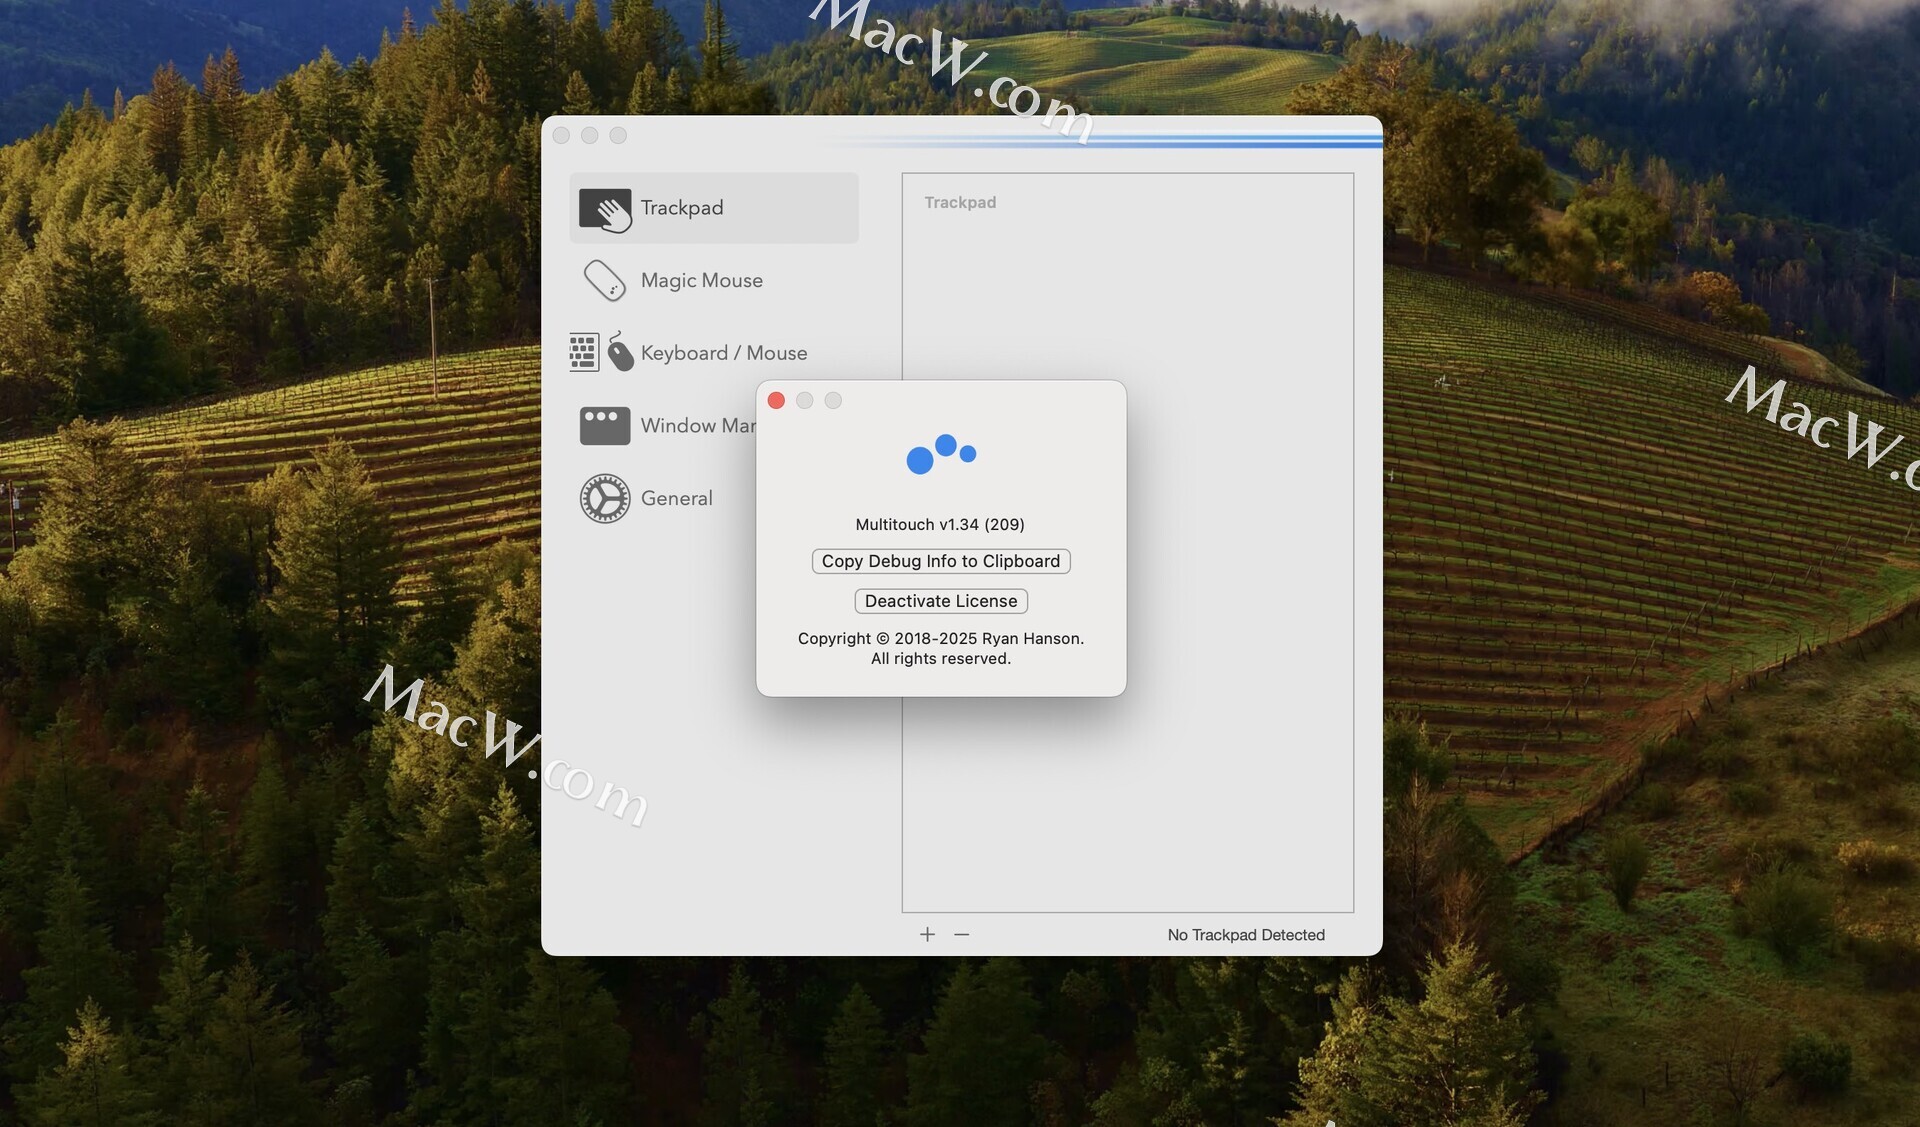Switch to Magic Mouse section
The height and width of the screenshot is (1127, 1920).
click(x=714, y=281)
